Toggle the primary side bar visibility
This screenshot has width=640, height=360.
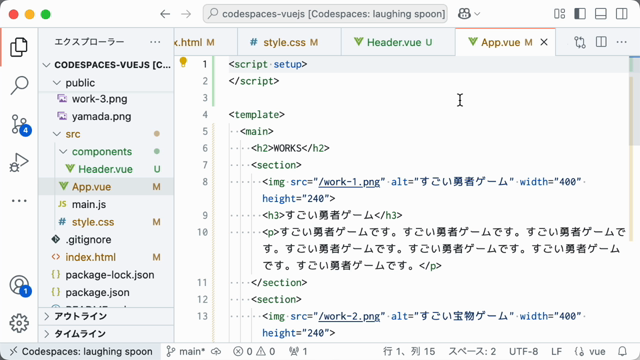click(x=580, y=14)
